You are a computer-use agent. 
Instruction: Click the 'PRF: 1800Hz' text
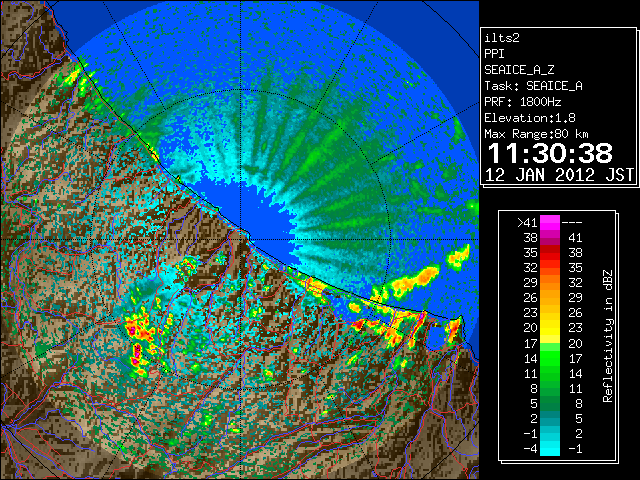[522, 102]
